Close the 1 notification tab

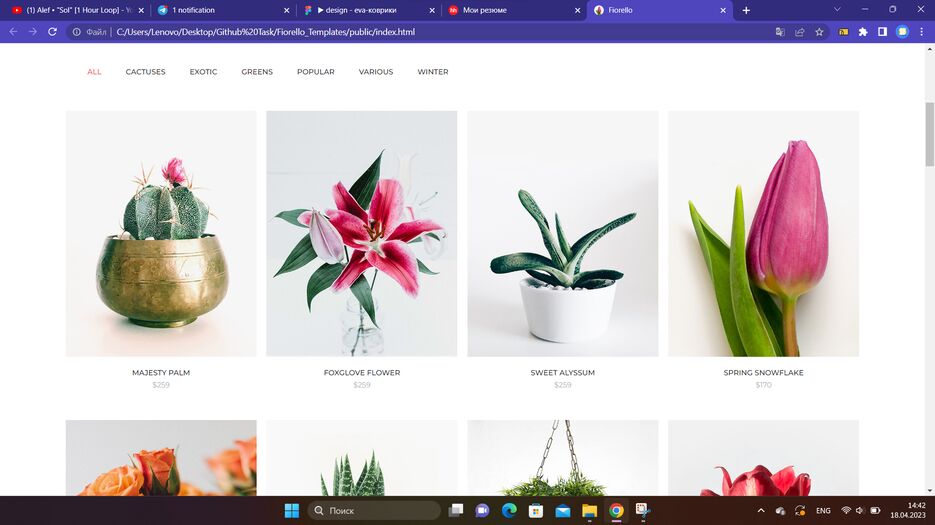(286, 10)
